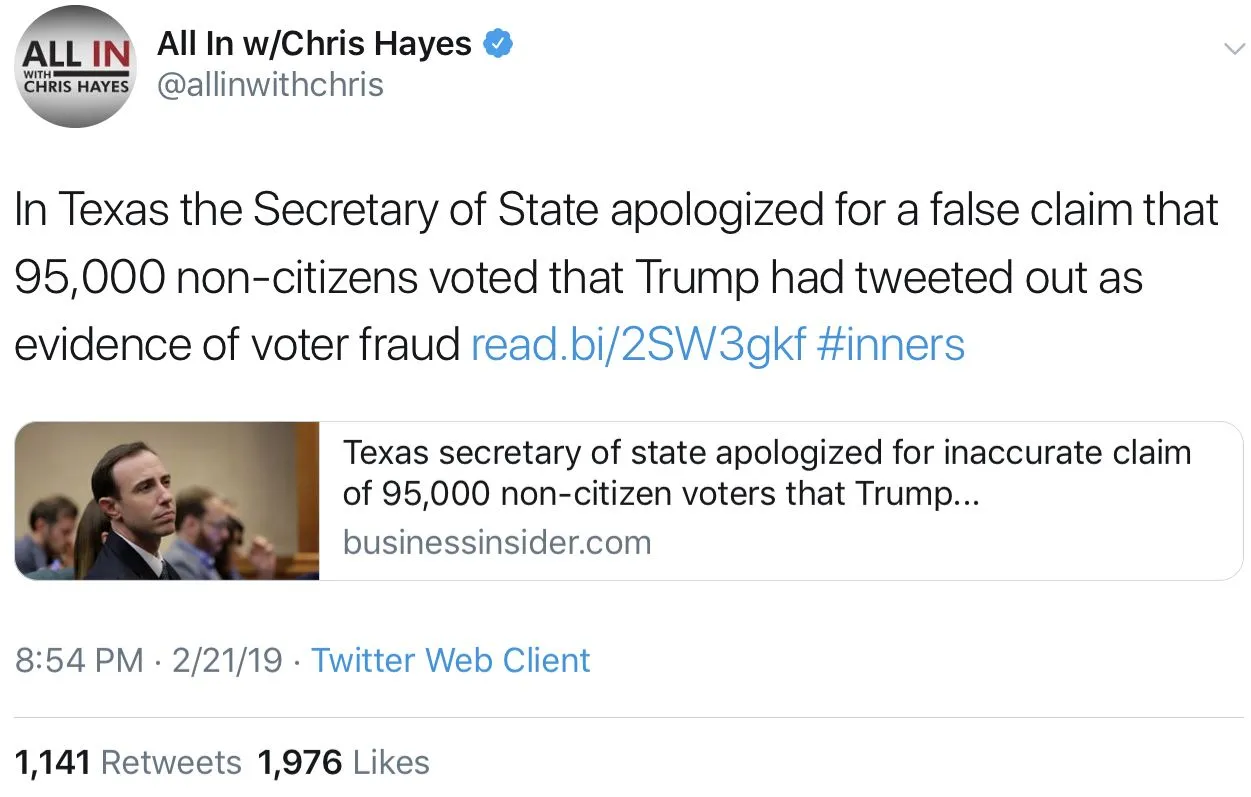Viewport: 1251px width, 797px height.
Task: Click the All In with Chris Hayes avatar
Action: pos(76,67)
